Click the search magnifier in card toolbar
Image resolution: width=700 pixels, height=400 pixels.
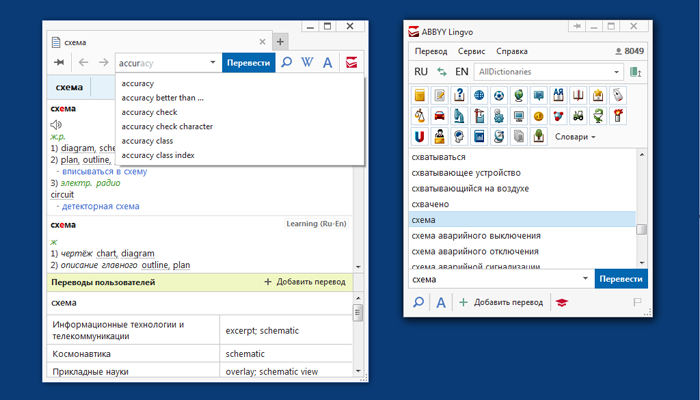pos(287,63)
